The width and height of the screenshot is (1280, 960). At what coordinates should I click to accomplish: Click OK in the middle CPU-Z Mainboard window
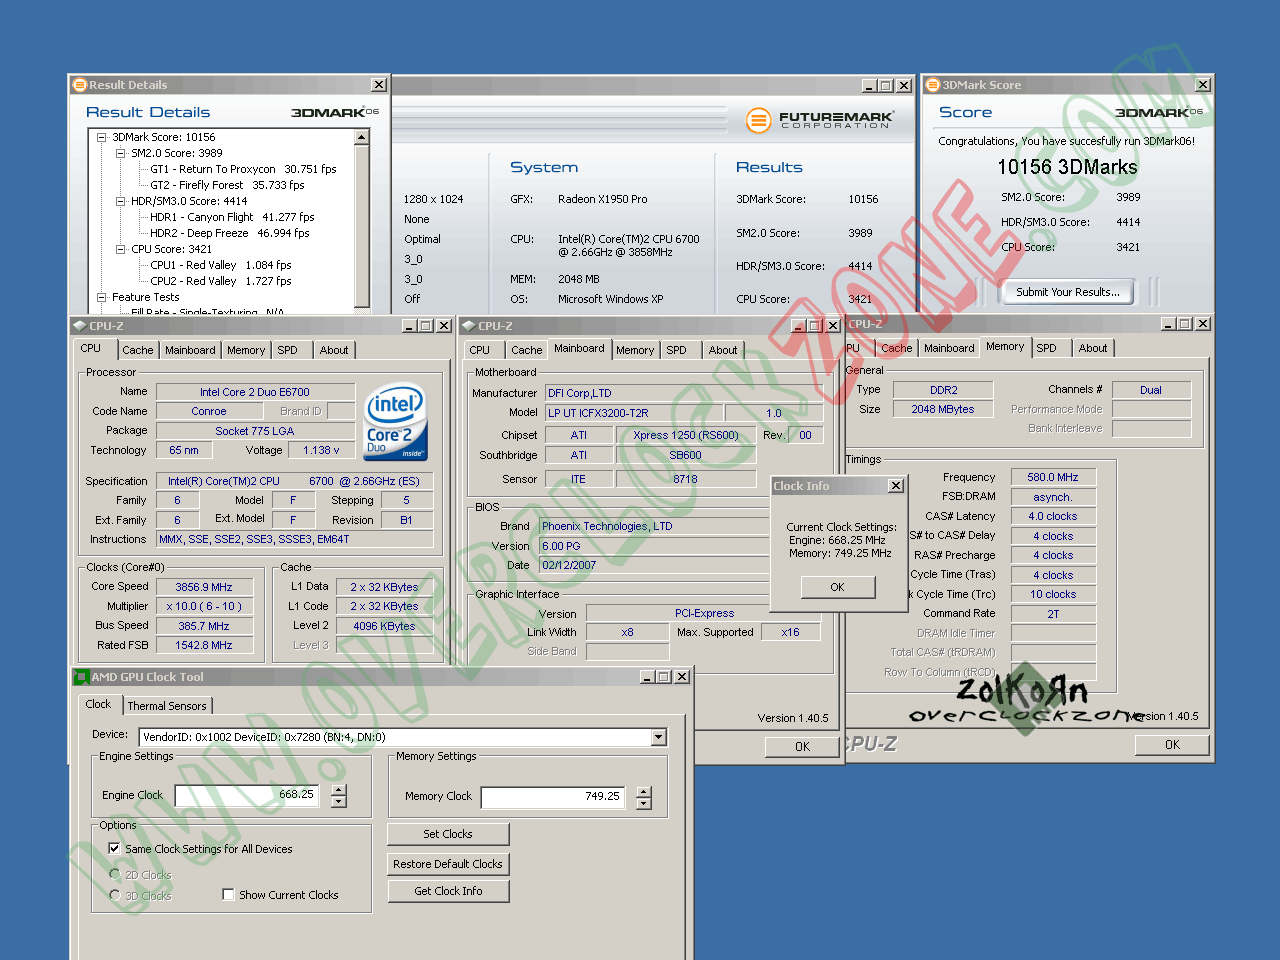coord(802,747)
